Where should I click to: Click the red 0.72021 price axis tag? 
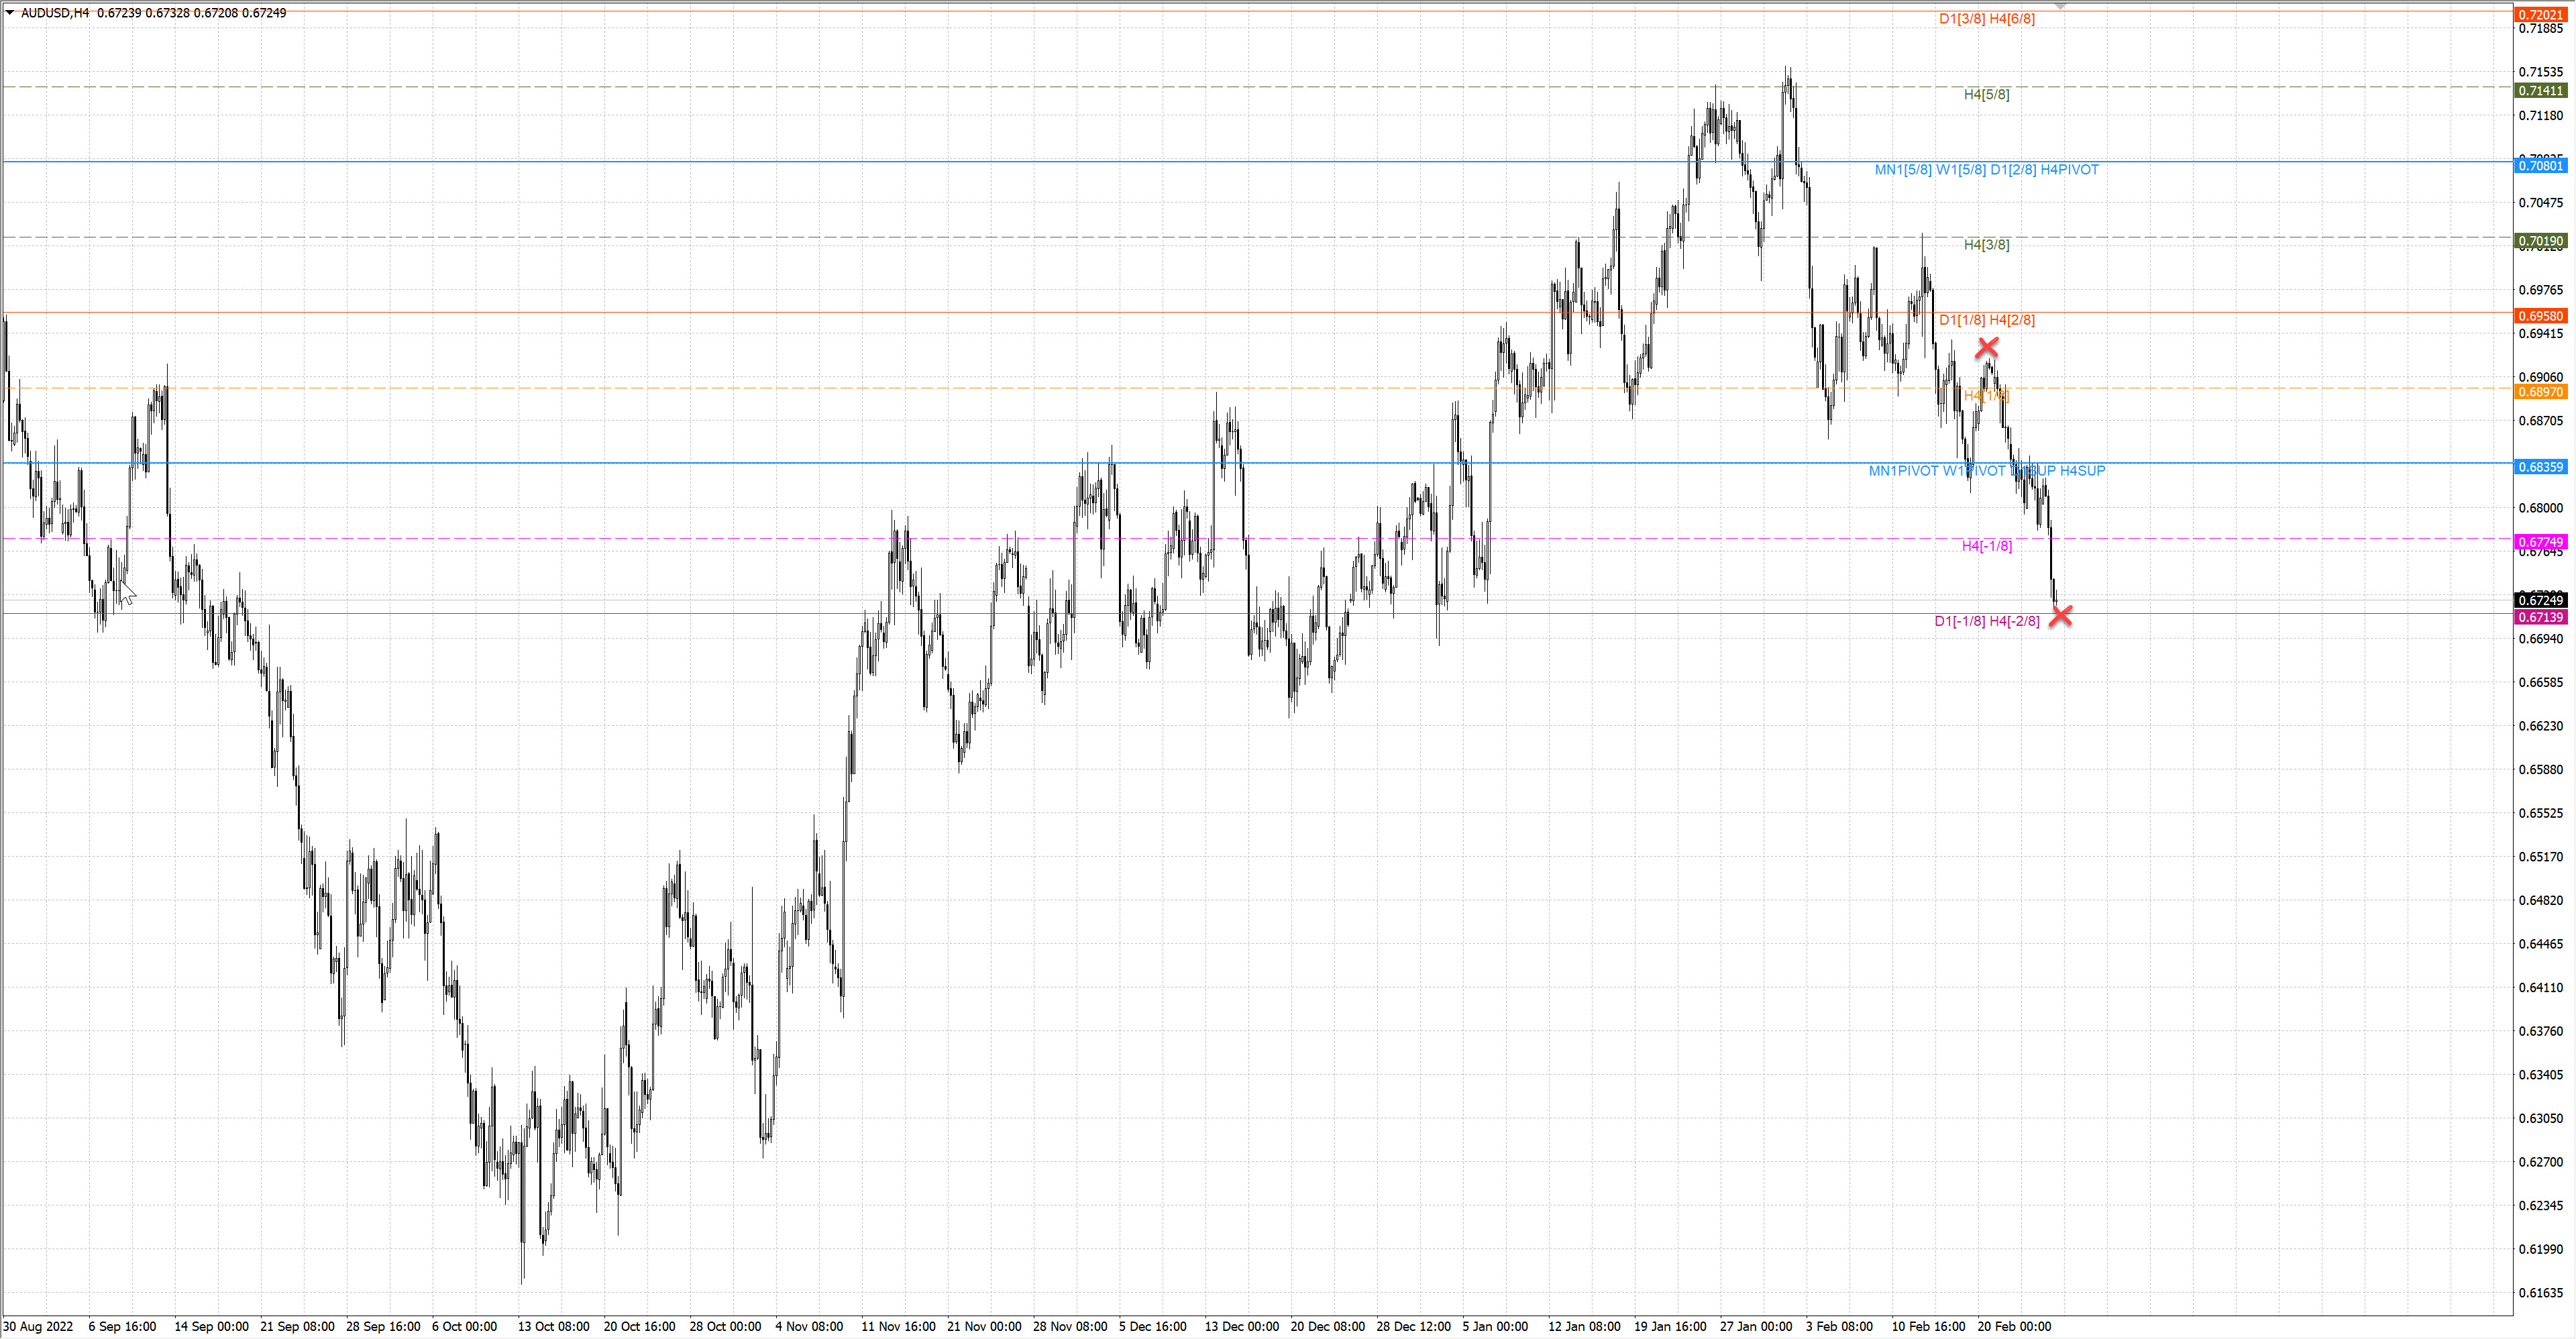click(x=2540, y=15)
